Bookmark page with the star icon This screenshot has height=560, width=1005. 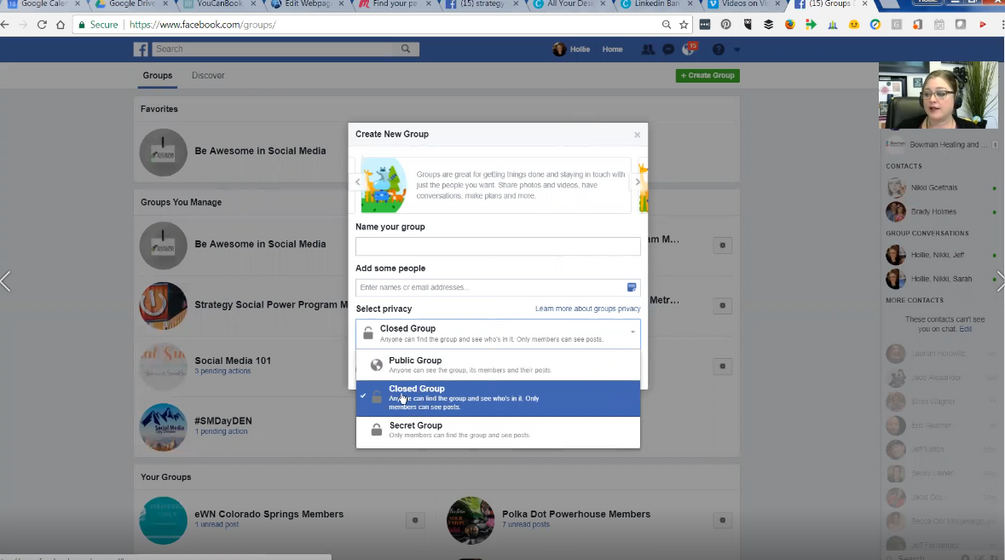[x=684, y=25]
